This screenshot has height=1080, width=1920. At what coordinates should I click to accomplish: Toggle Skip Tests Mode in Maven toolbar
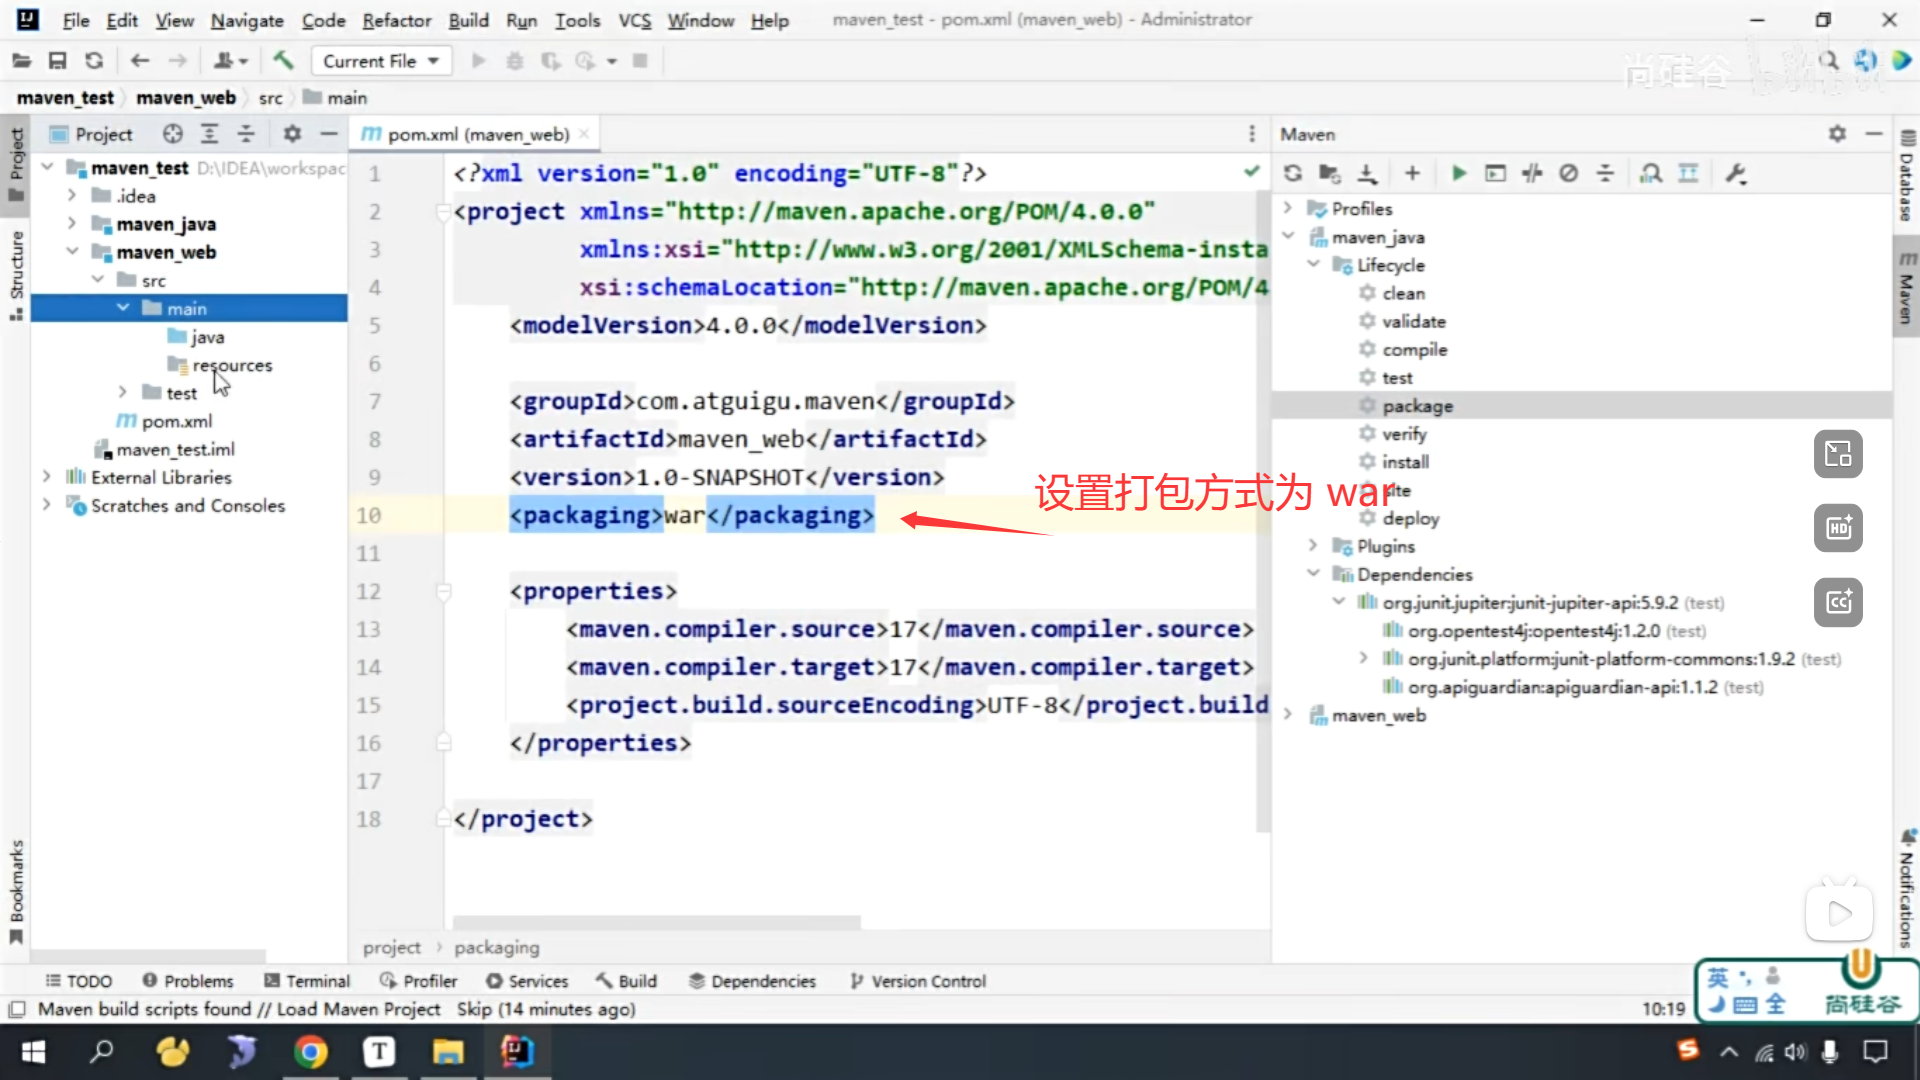[x=1569, y=174]
